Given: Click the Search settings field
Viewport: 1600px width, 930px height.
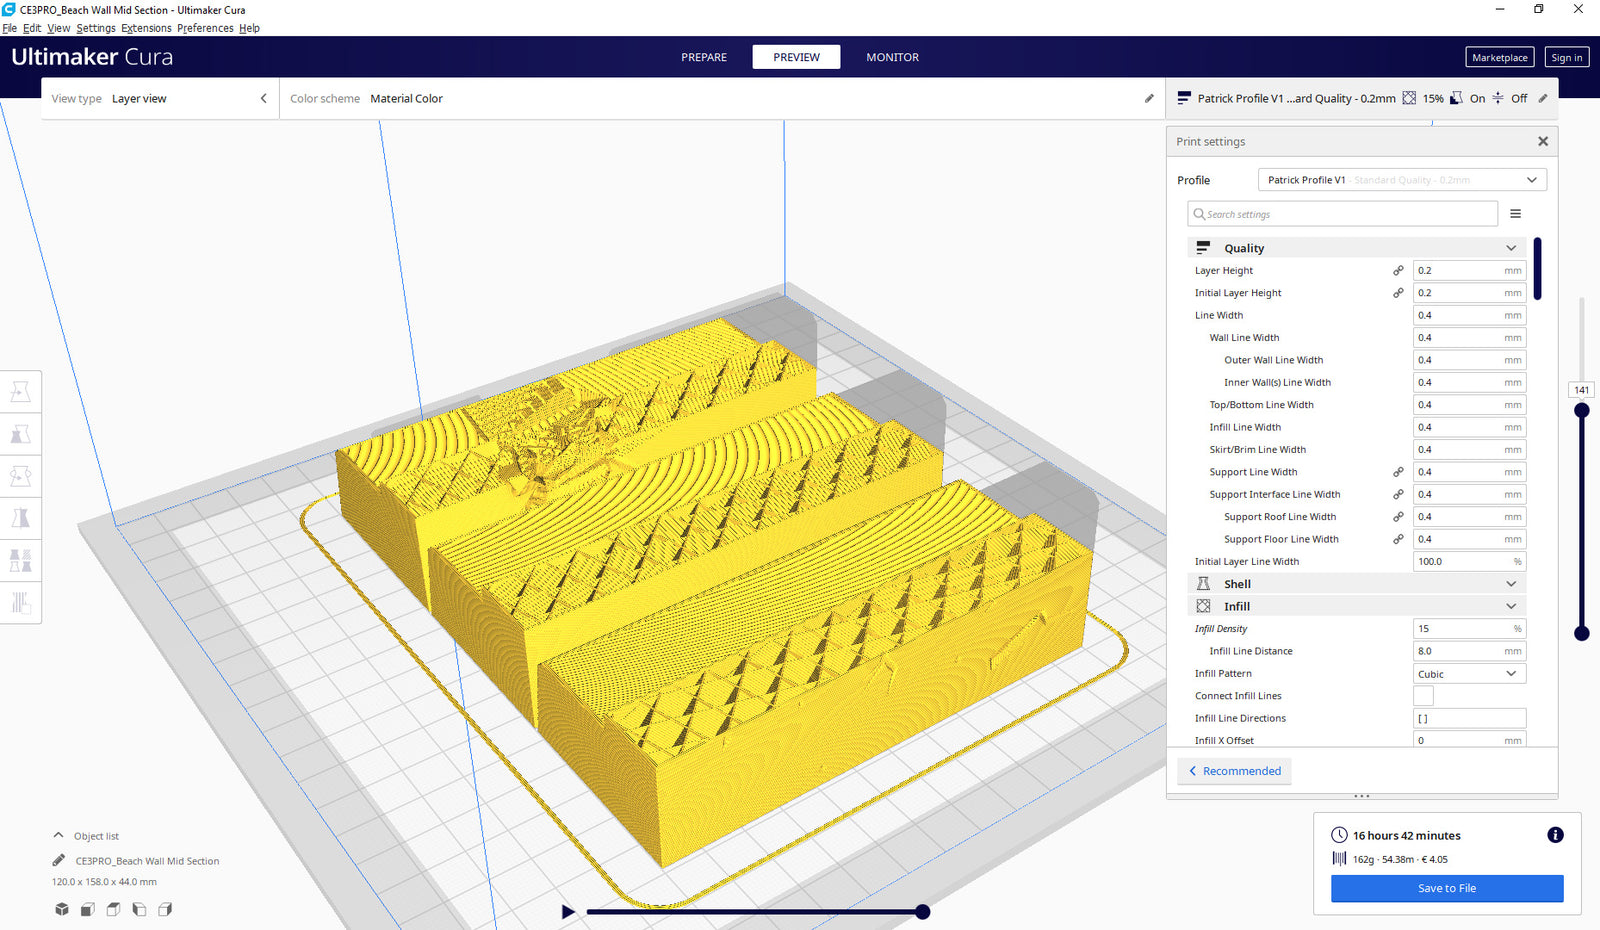Looking at the screenshot, I should 1342,214.
